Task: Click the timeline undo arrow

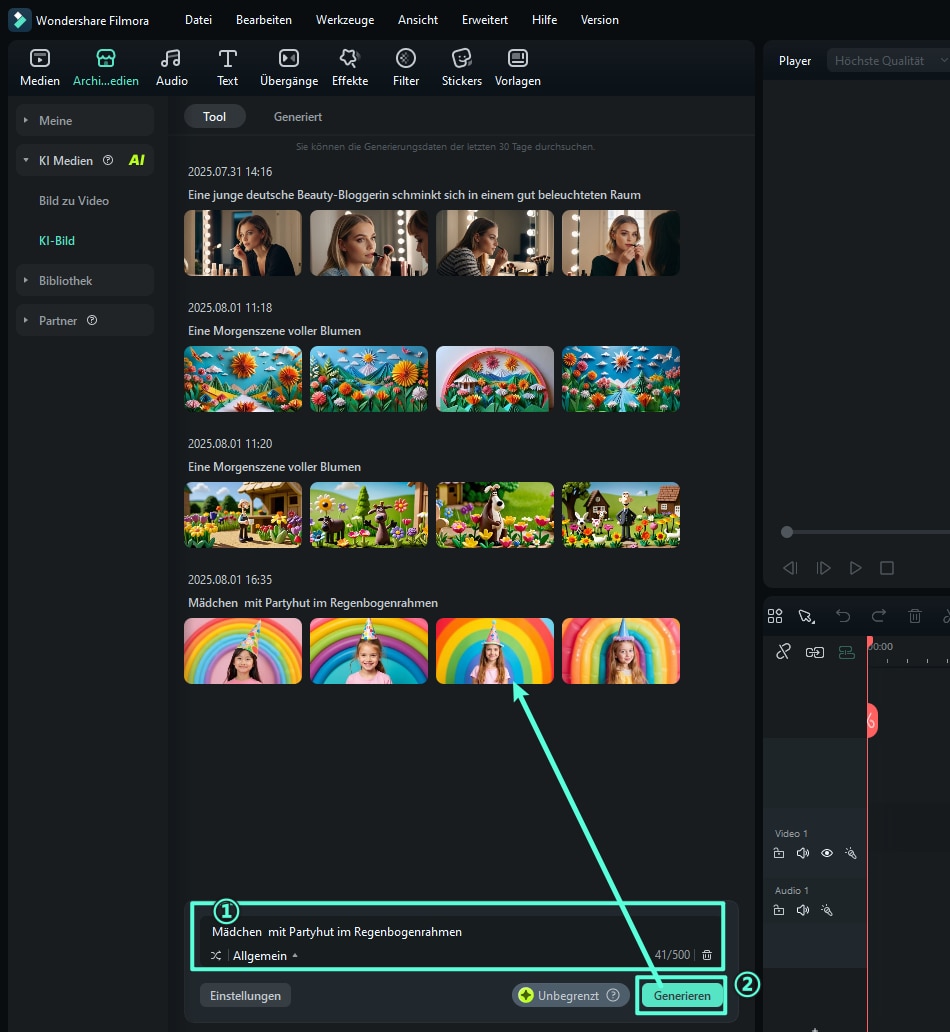Action: coord(843,616)
